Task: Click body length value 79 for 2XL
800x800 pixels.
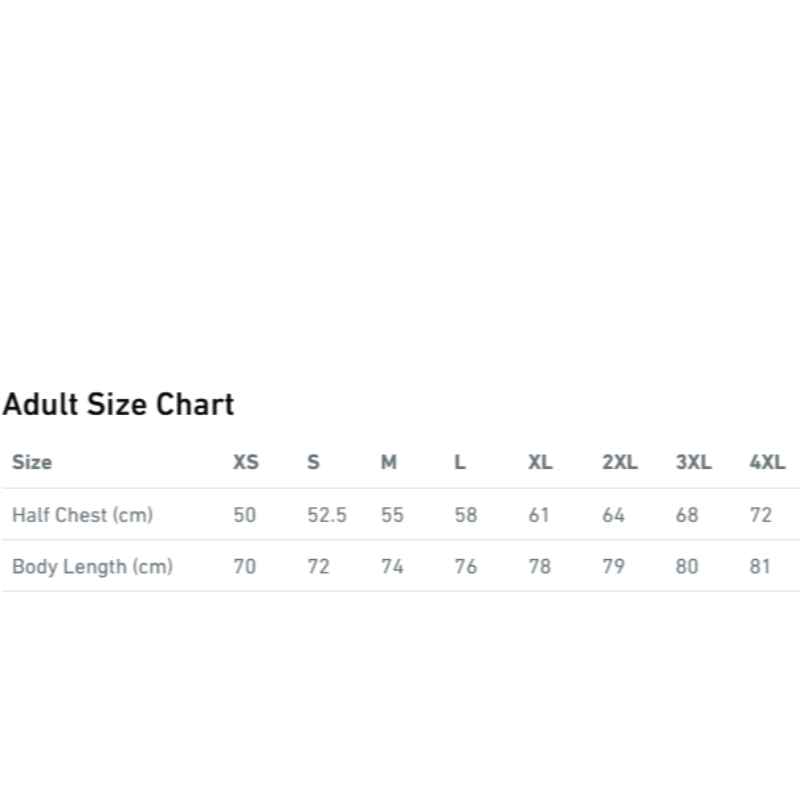Action: click(x=613, y=567)
